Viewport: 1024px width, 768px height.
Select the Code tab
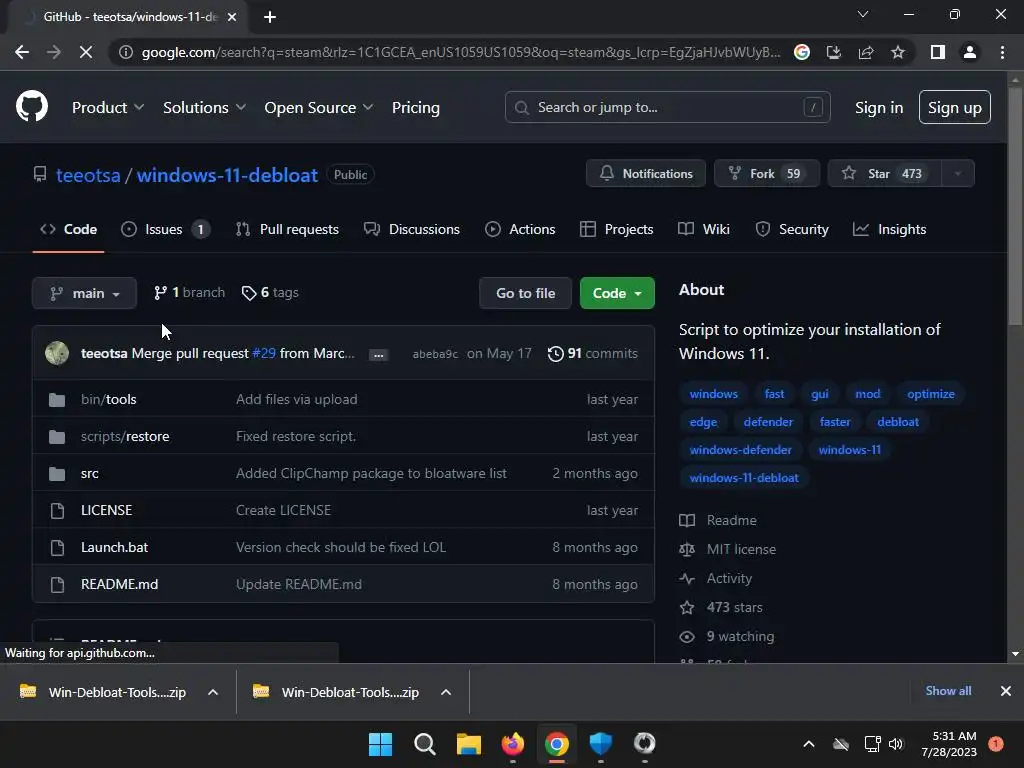pyautogui.click(x=69, y=229)
